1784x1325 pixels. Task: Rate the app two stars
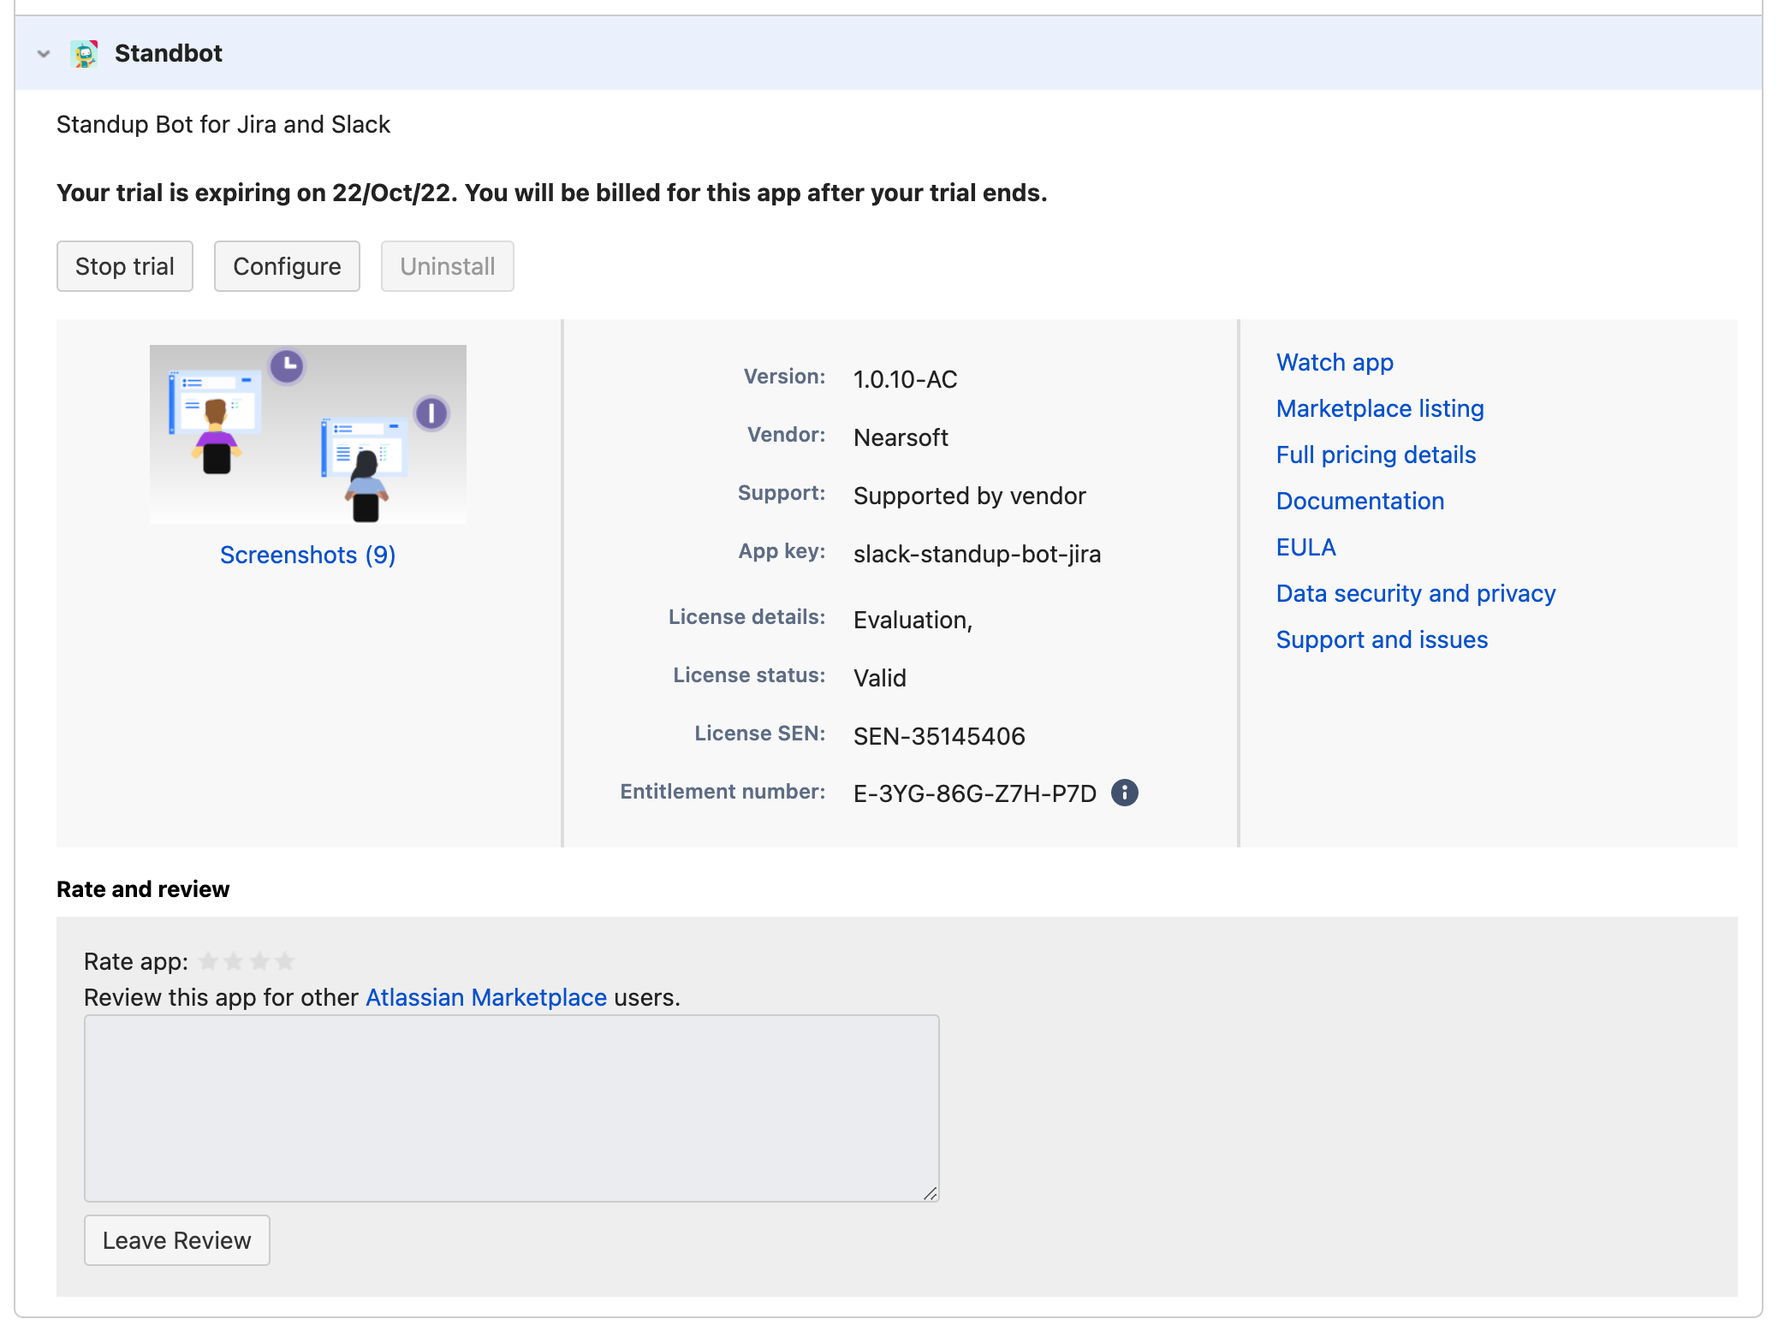click(233, 961)
